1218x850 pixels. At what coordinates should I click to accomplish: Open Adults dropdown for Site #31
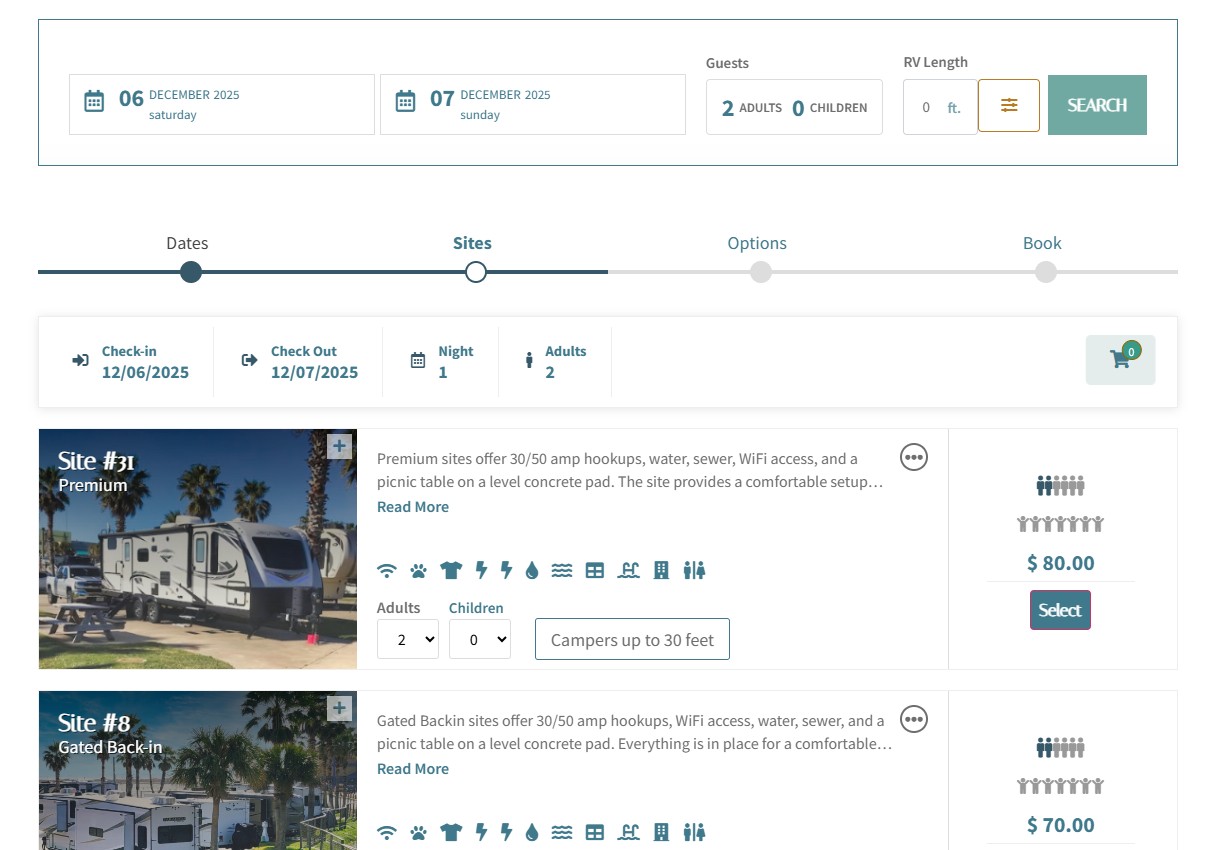[407, 640]
